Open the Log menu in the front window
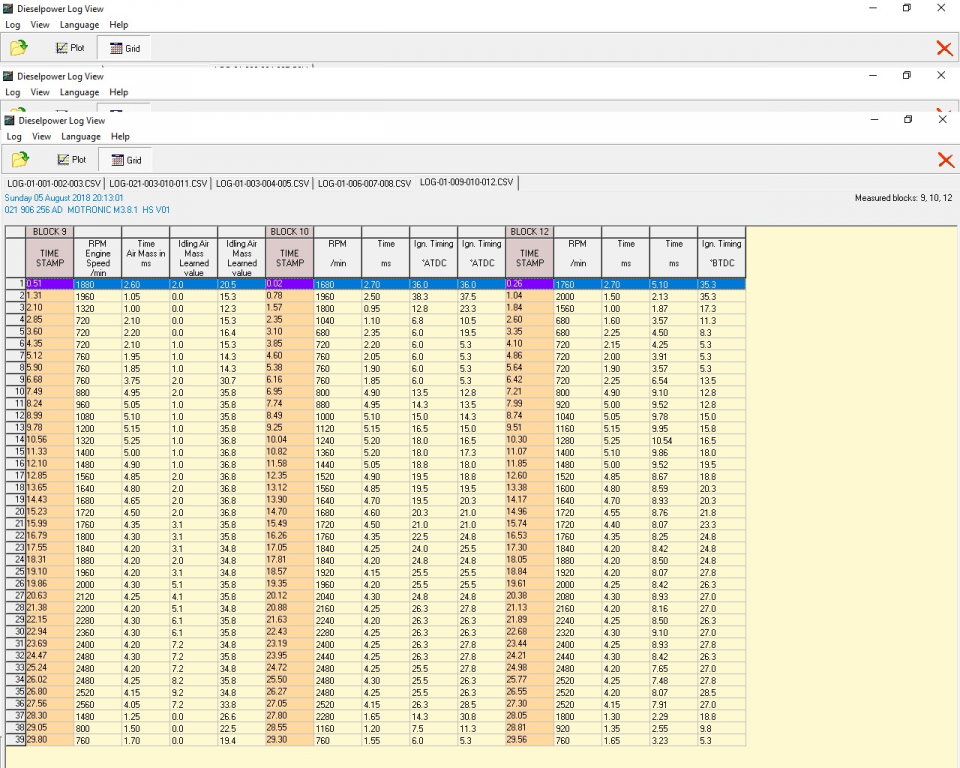Screen dimensions: 960x768 pos(14,137)
